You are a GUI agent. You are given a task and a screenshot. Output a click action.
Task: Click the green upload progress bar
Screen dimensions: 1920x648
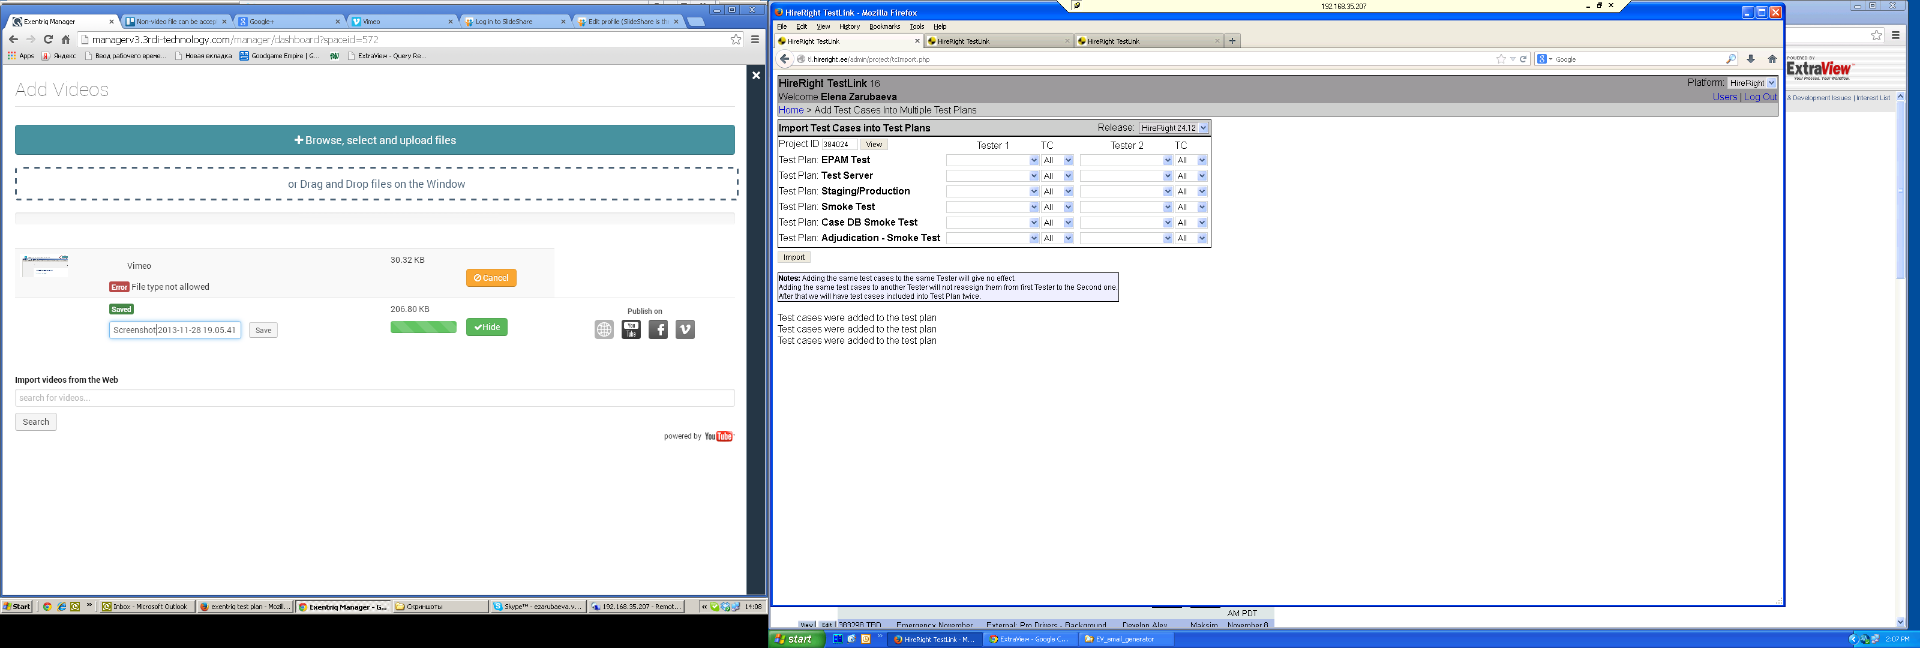[x=423, y=327]
